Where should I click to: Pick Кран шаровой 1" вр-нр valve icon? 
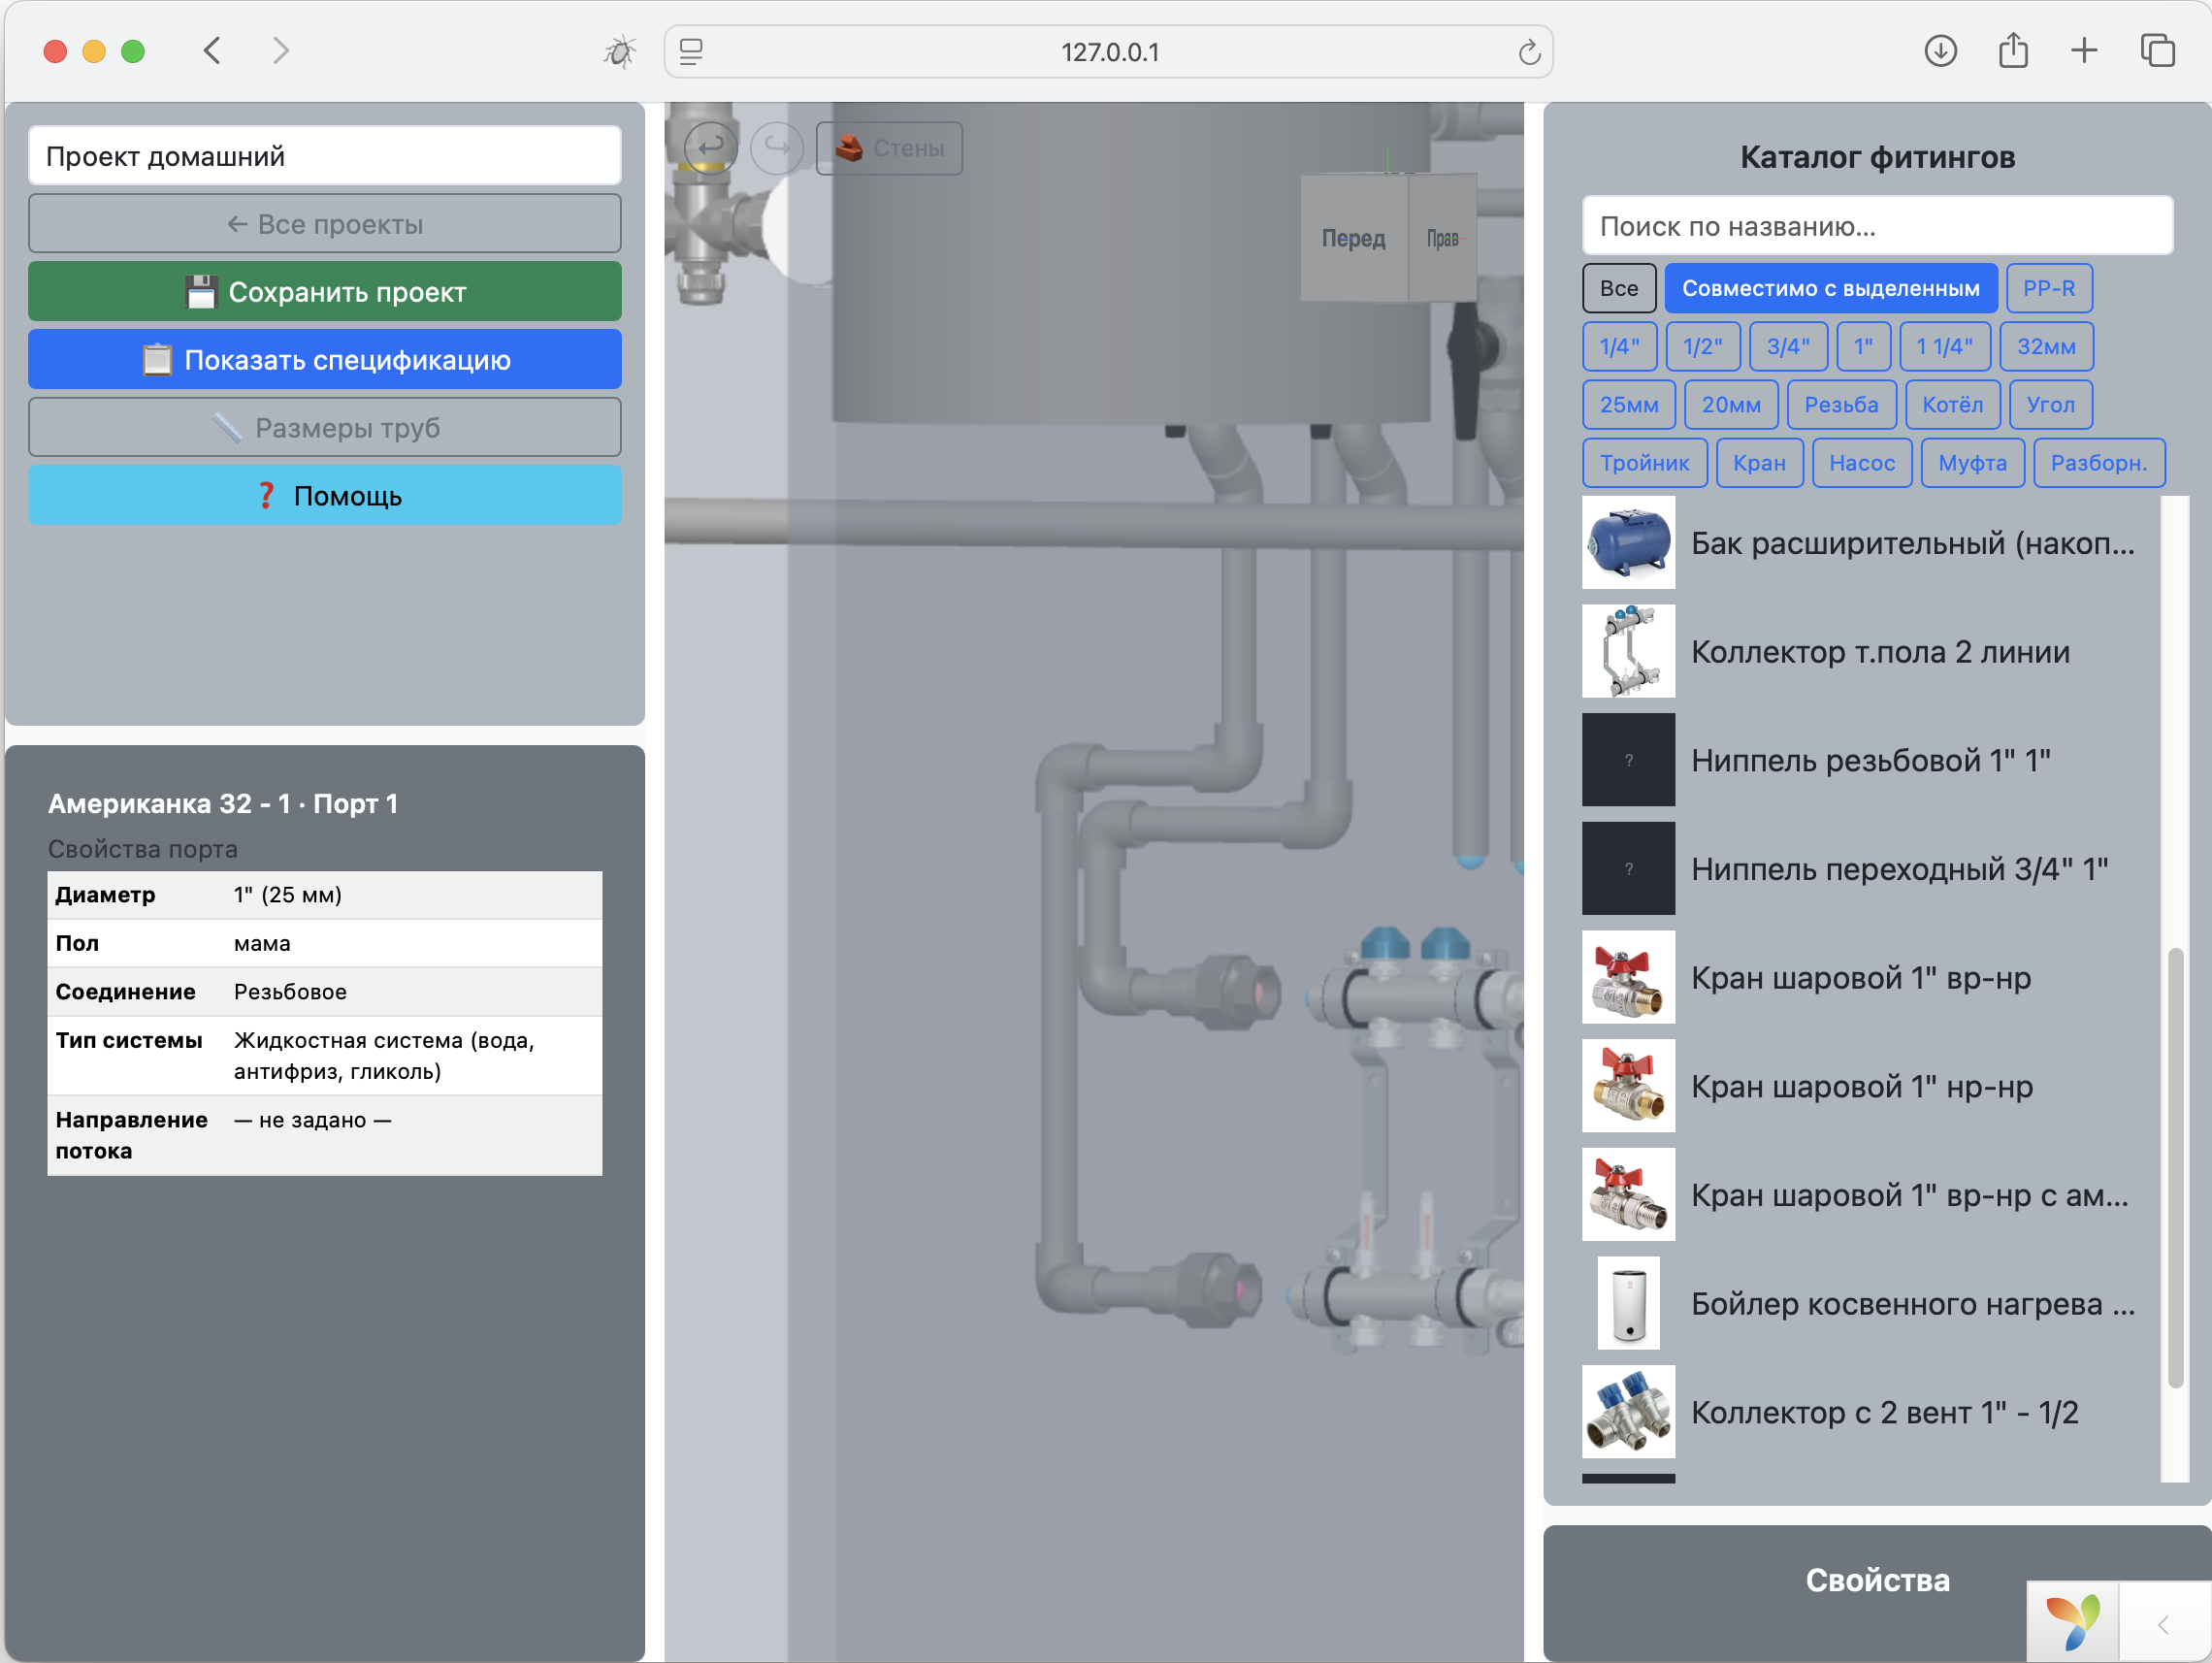(1628, 978)
